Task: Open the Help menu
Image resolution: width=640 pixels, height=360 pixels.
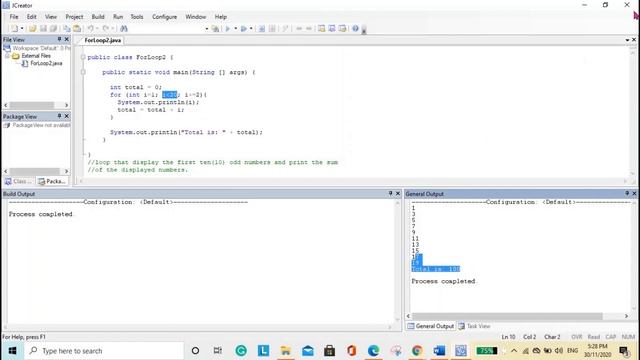Action: pyautogui.click(x=220, y=17)
